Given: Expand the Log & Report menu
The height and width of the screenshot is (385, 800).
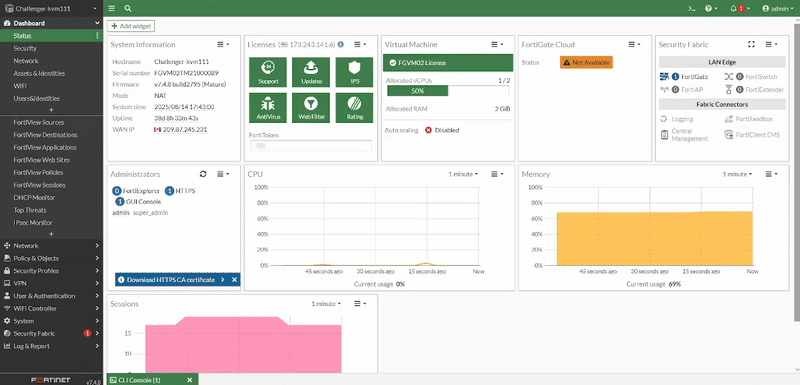Looking at the screenshot, I should (52, 346).
